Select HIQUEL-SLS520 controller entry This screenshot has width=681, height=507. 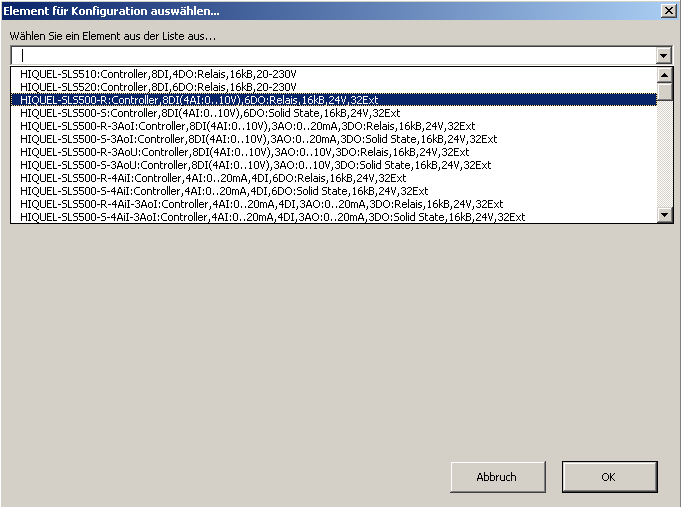point(334,87)
